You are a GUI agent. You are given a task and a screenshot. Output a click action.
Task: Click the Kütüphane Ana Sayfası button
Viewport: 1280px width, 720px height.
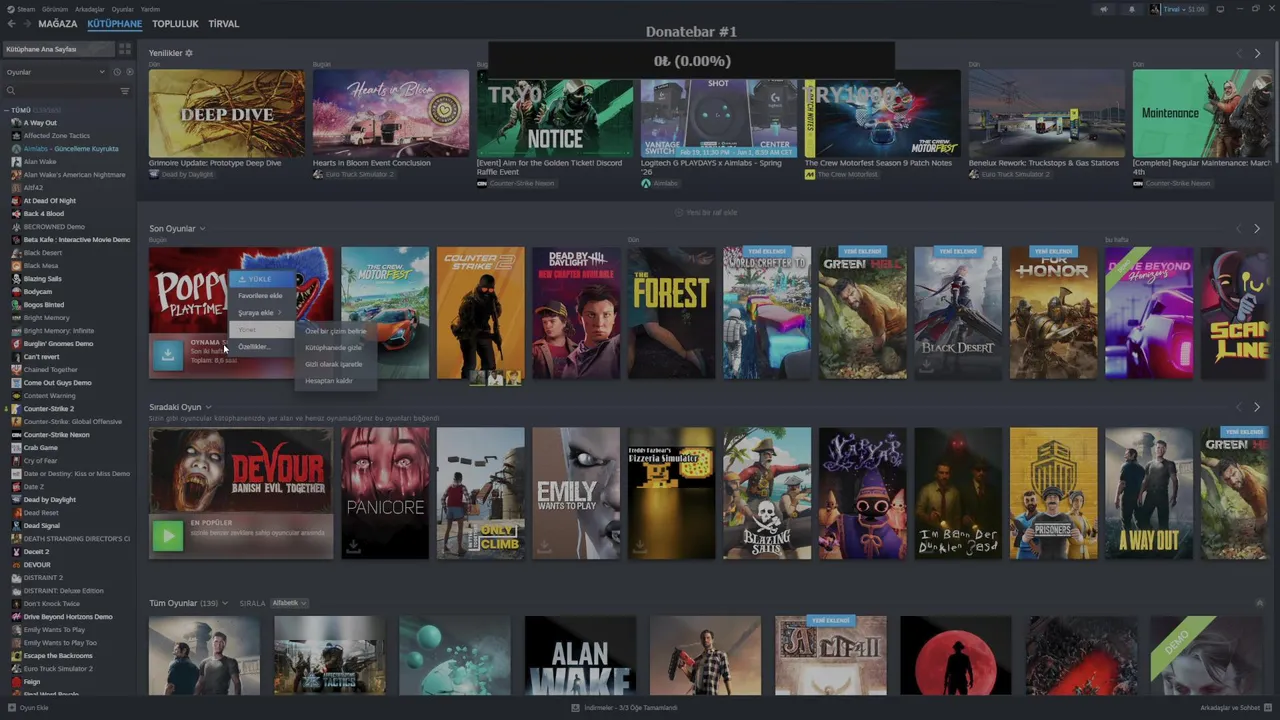tap(58, 49)
